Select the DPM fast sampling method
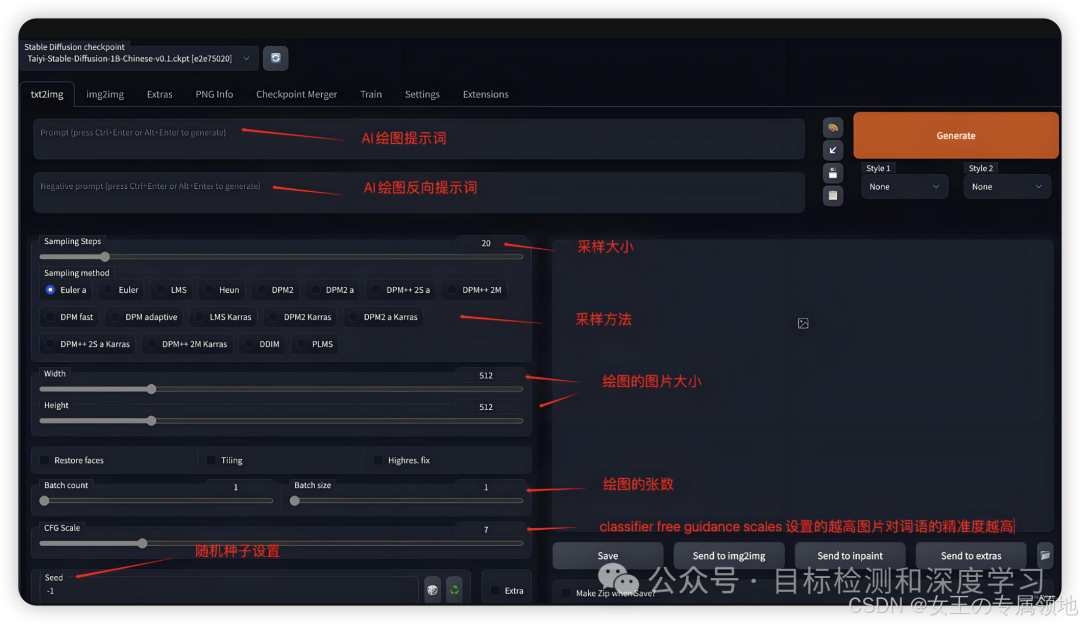The width and height of the screenshot is (1080, 624). [x=70, y=317]
